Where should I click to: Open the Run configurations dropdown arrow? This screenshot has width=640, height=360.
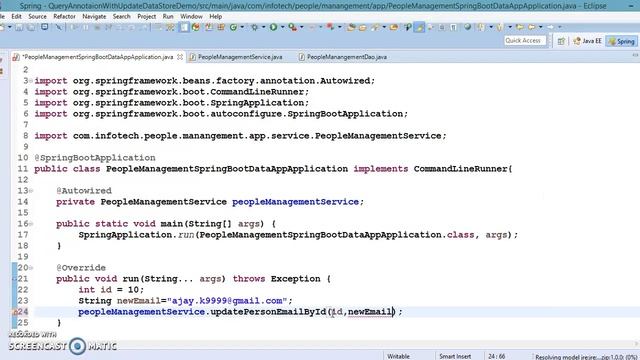pos(282,27)
